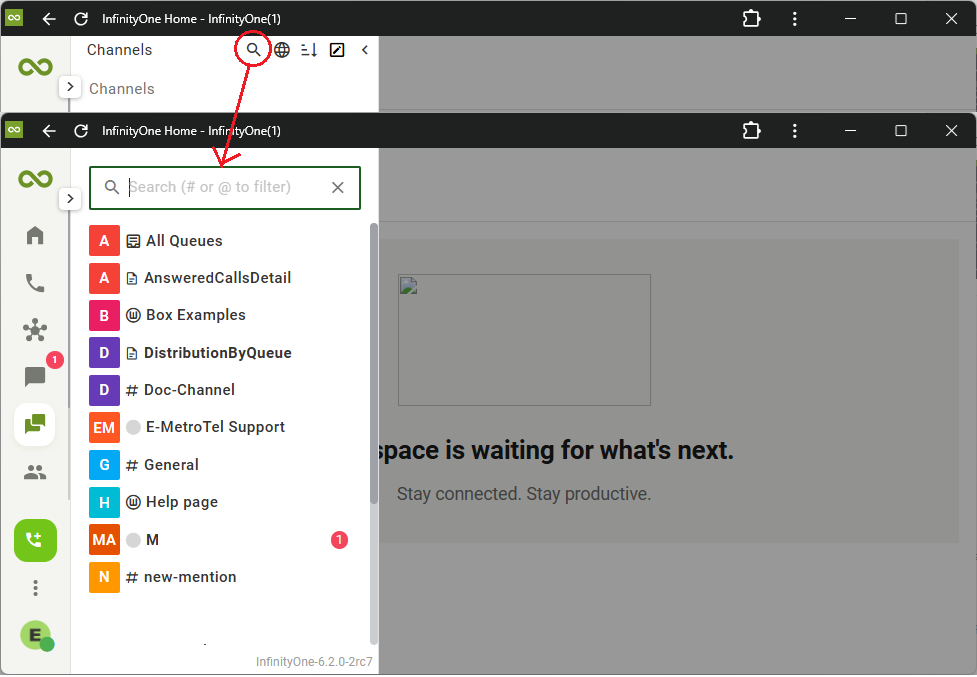Click the broken image placeholder thumbnail
Screen dimensions: 977x677
tap(525, 340)
